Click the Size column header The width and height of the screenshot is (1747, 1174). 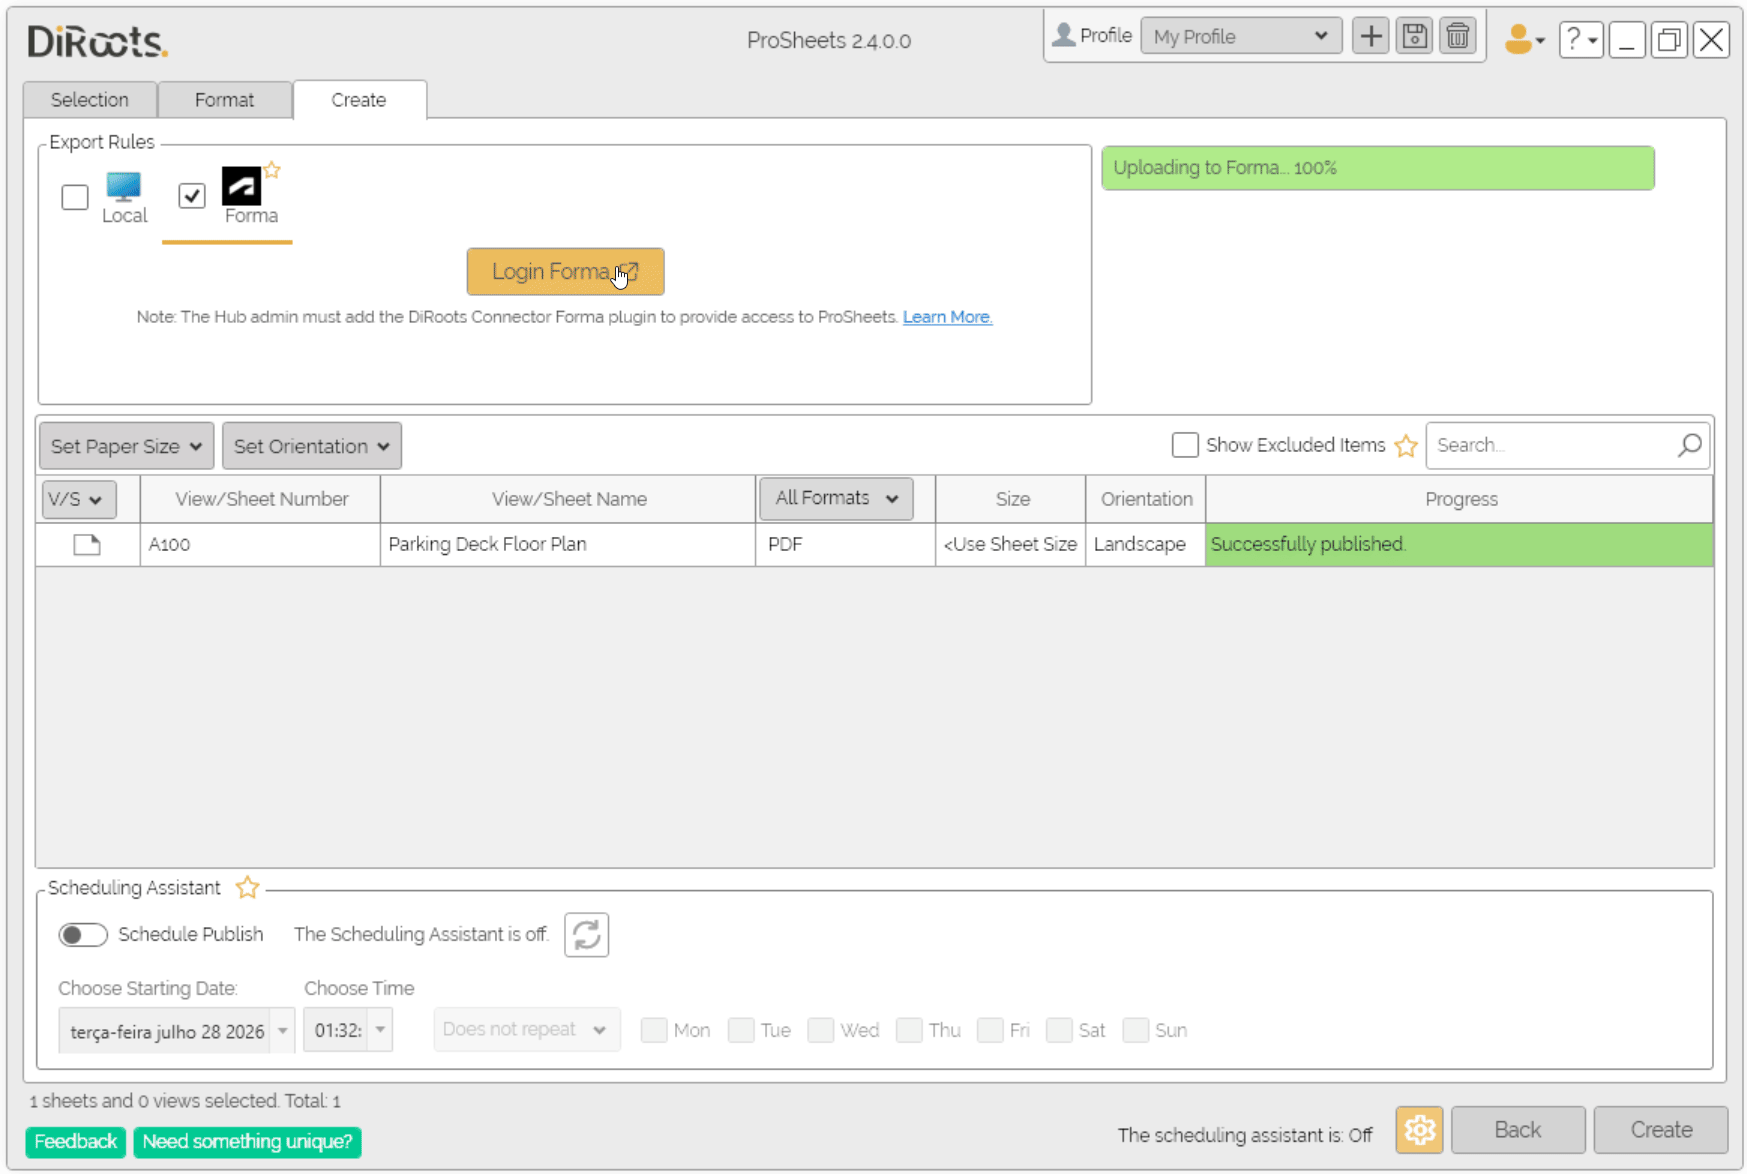(x=1012, y=499)
